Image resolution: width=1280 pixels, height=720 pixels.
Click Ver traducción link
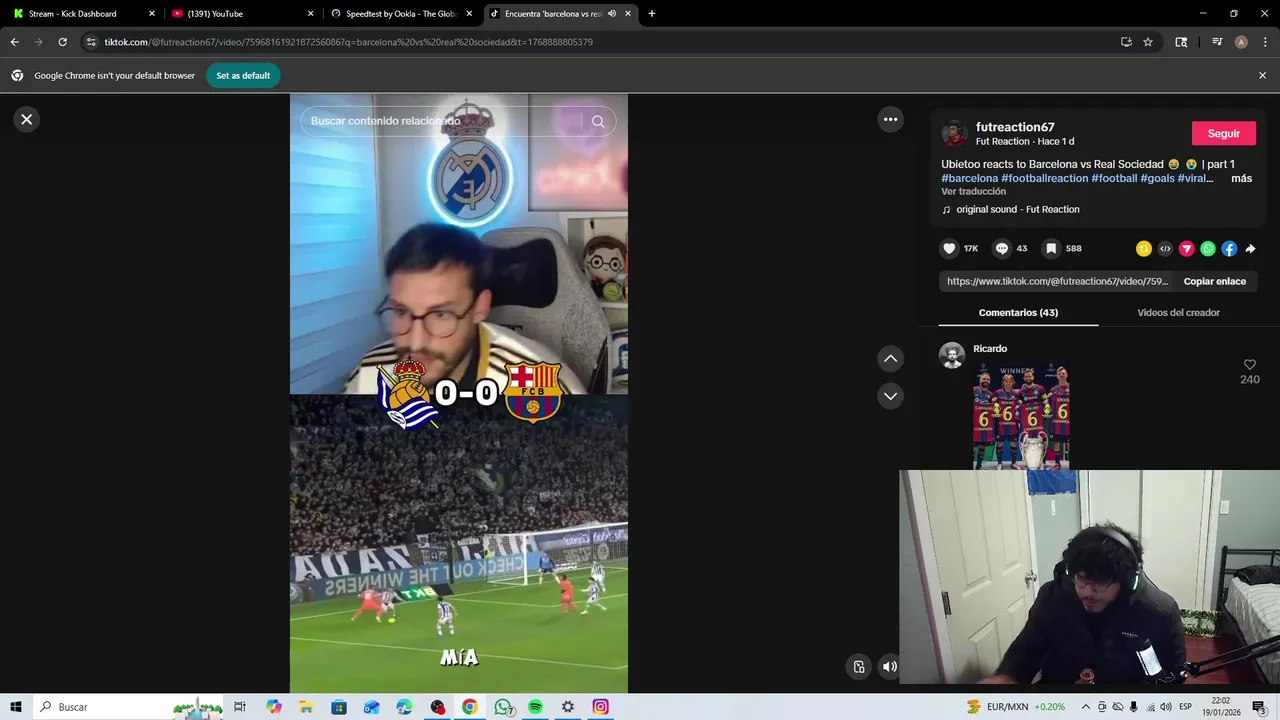(x=973, y=191)
